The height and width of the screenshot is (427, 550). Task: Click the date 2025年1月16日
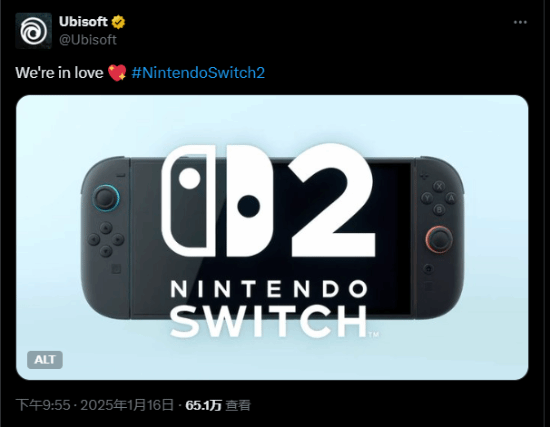click(127, 405)
